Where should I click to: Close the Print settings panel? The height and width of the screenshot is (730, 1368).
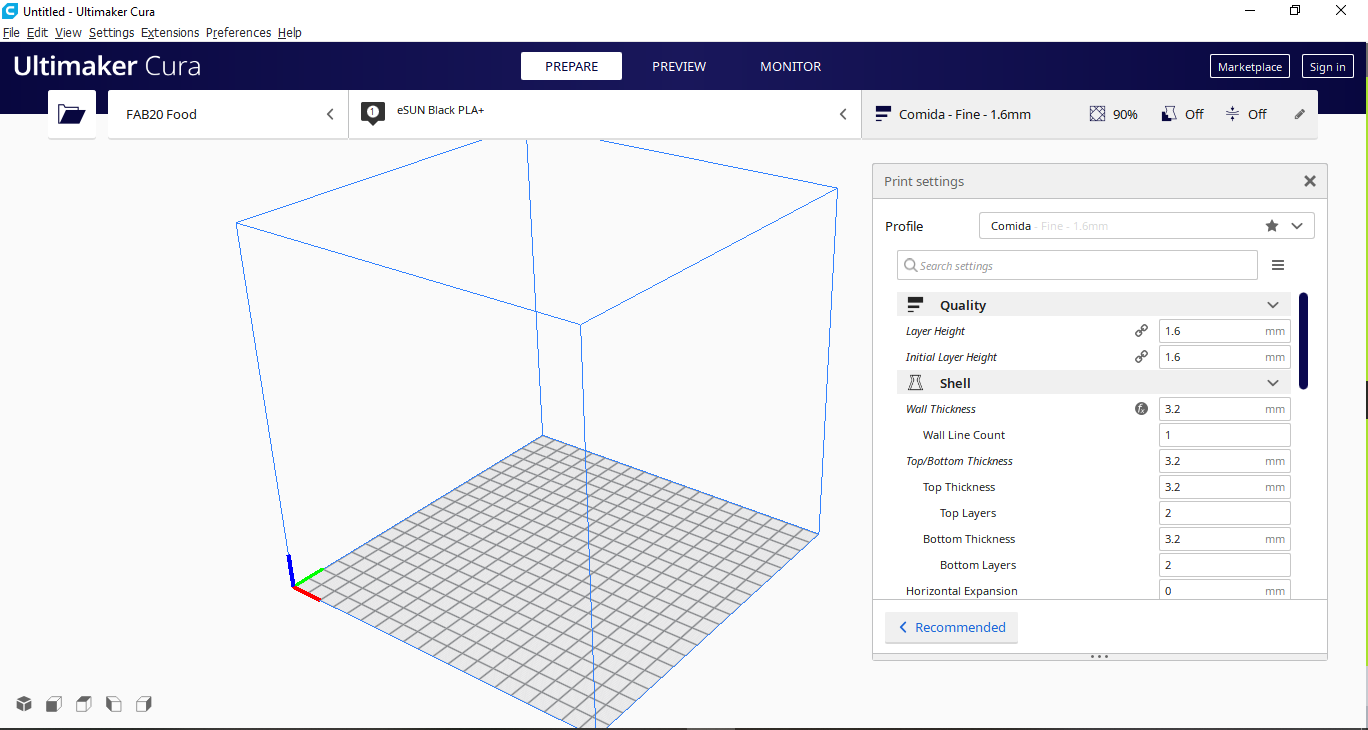1310,181
